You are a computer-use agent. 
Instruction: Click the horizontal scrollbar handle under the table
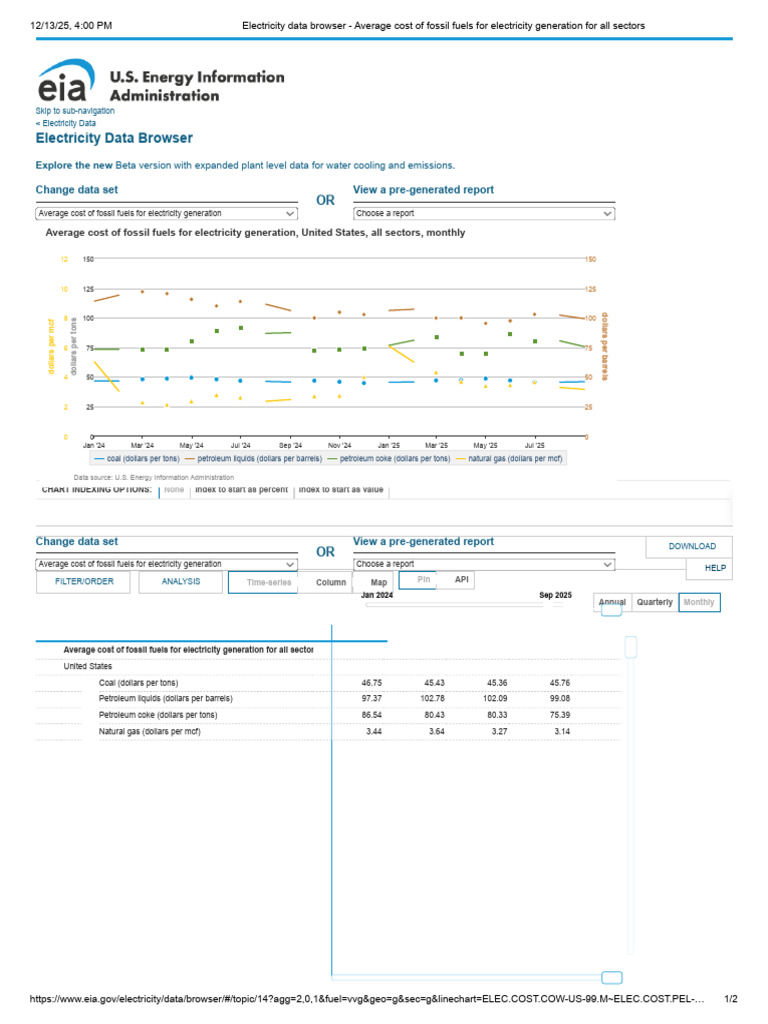[x=611, y=978]
